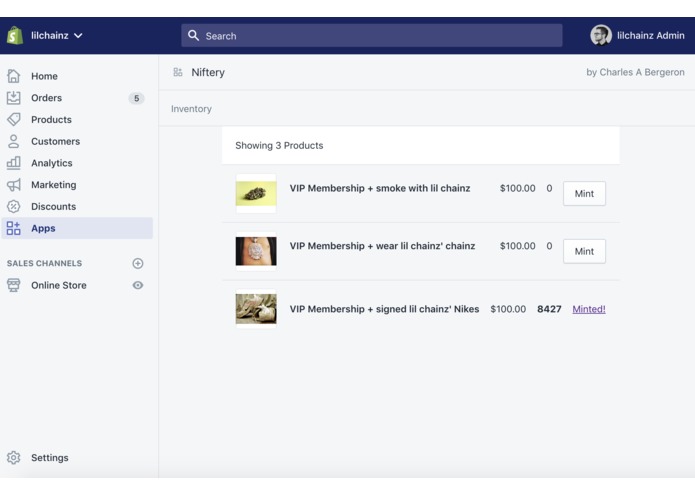The width and height of the screenshot is (695, 494).
Task: Click the Online Store storefront icon
Action: pos(14,285)
